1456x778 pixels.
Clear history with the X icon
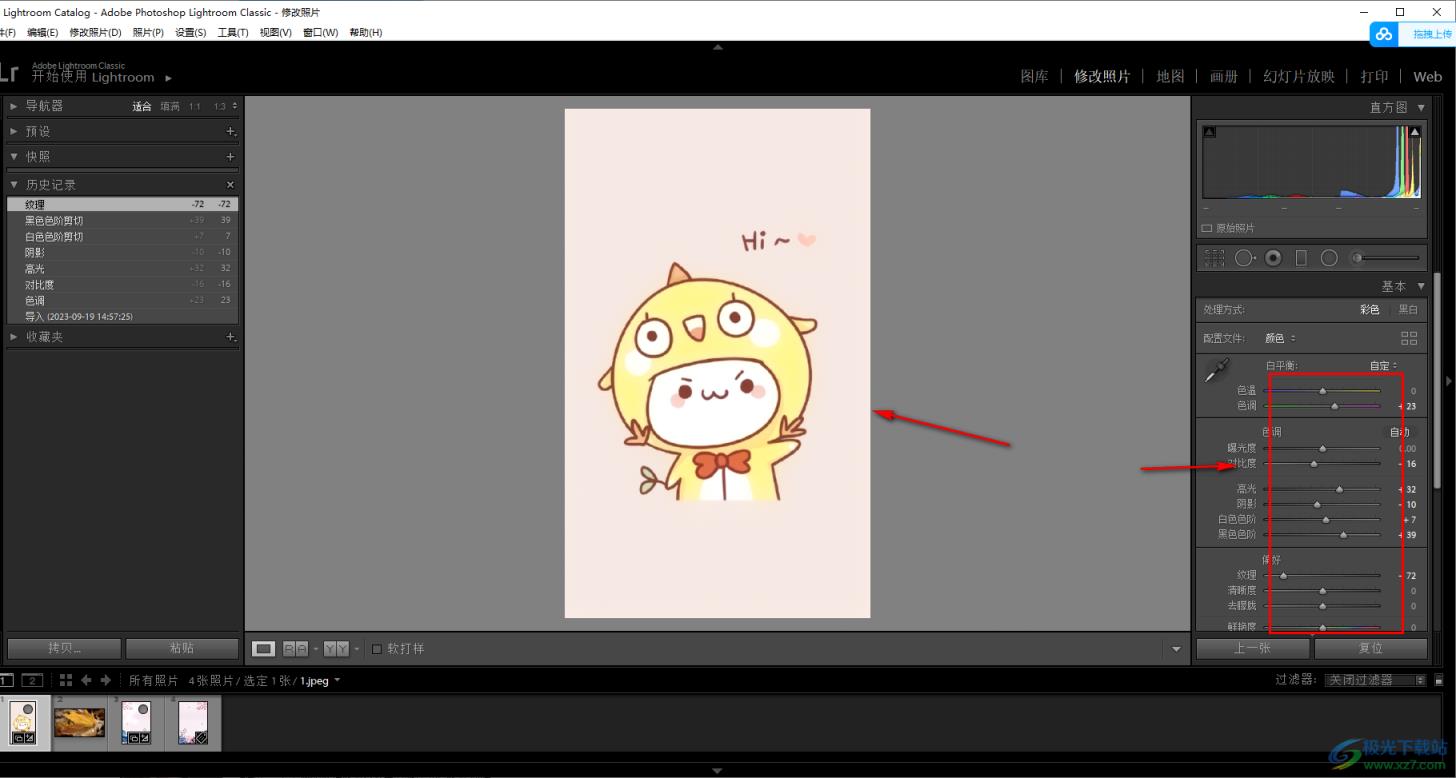[230, 185]
